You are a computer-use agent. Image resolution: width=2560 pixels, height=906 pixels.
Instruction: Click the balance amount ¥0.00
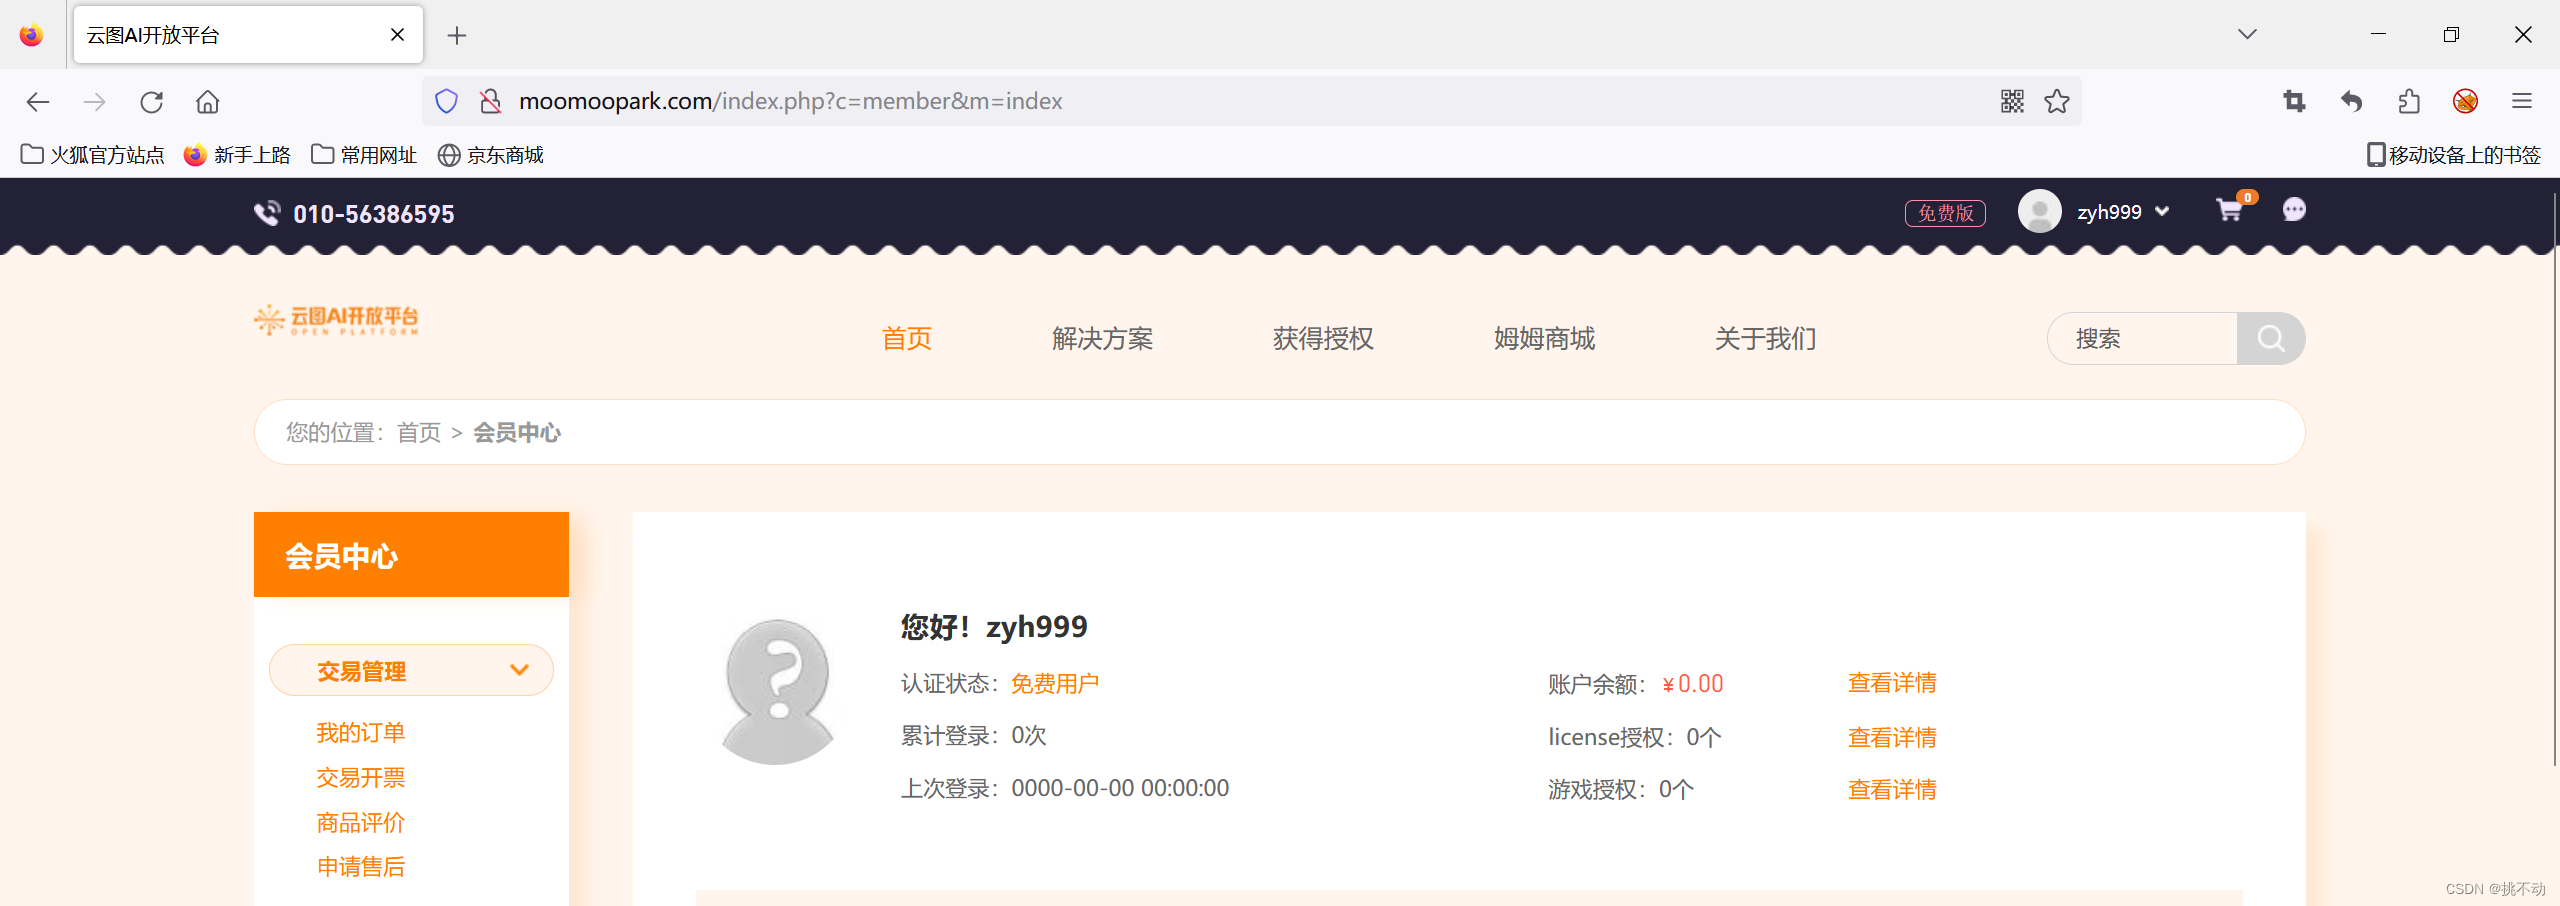(x=1693, y=684)
